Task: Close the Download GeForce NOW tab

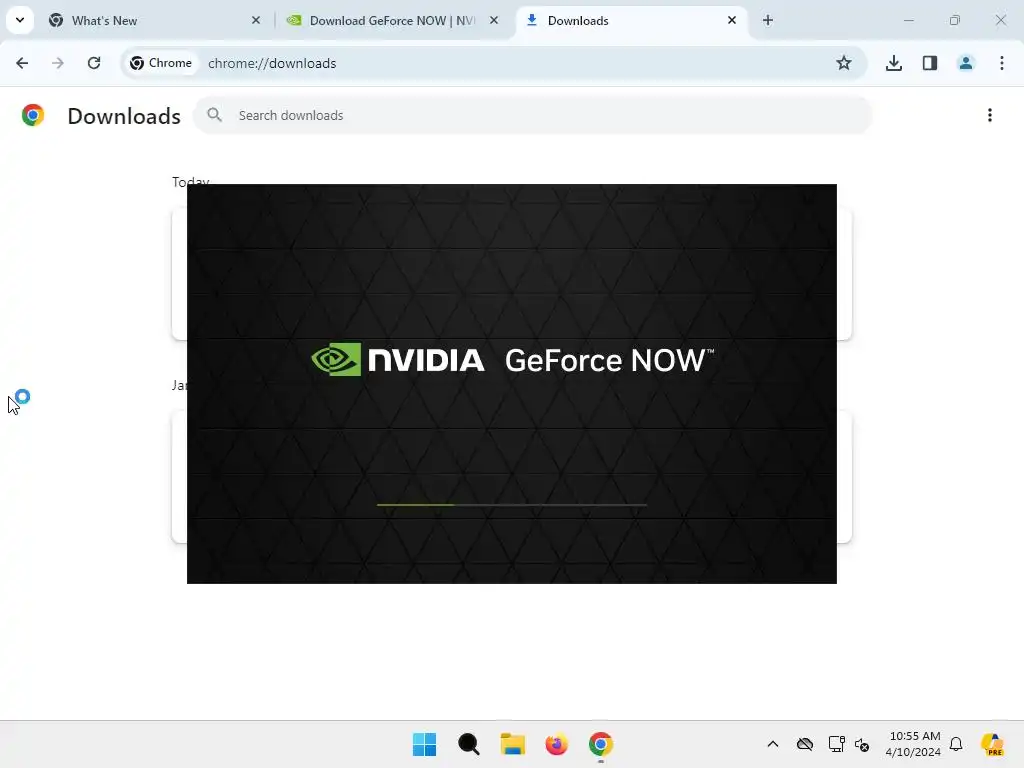Action: pos(494,21)
